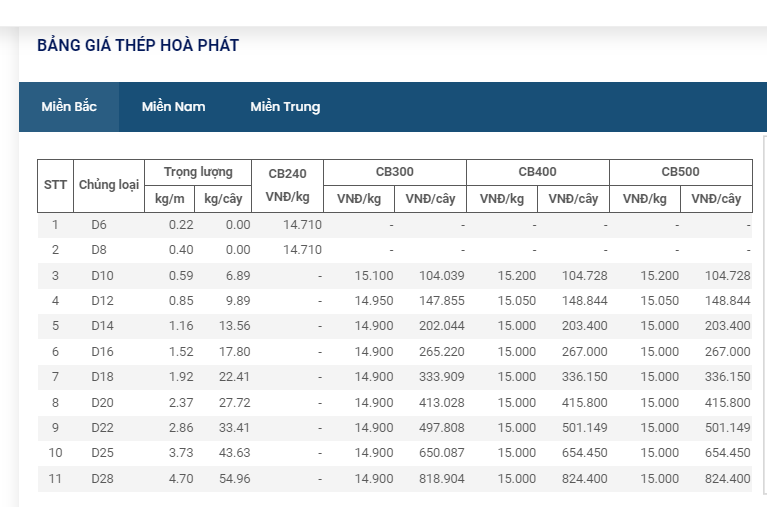
Task: Click the CB240 price 14.710 in the D8 row
Action: (303, 249)
